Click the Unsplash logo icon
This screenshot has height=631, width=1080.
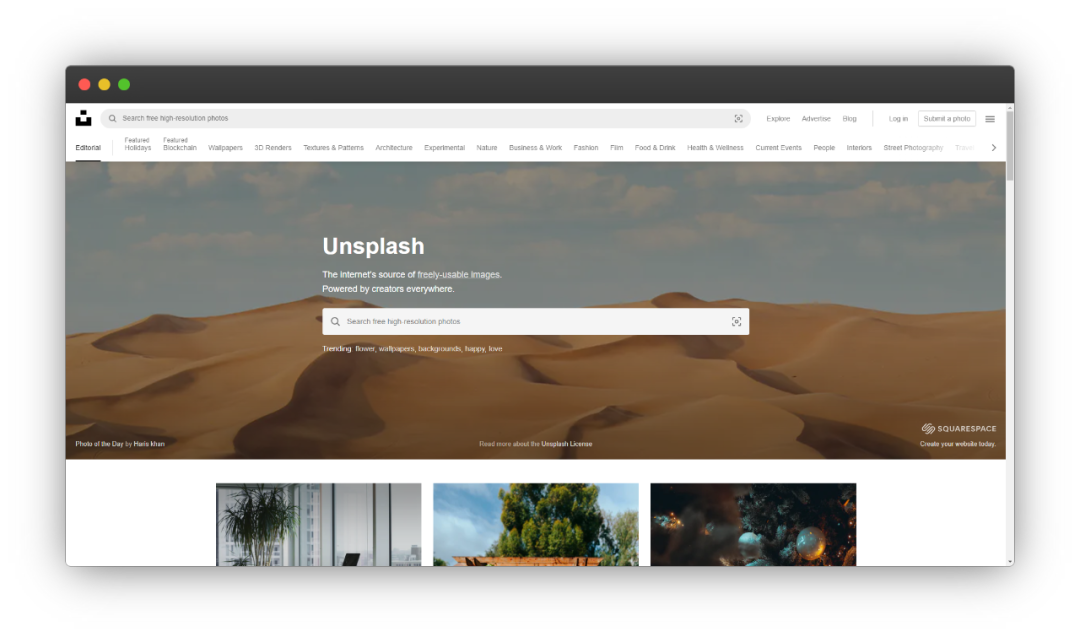coord(83,118)
